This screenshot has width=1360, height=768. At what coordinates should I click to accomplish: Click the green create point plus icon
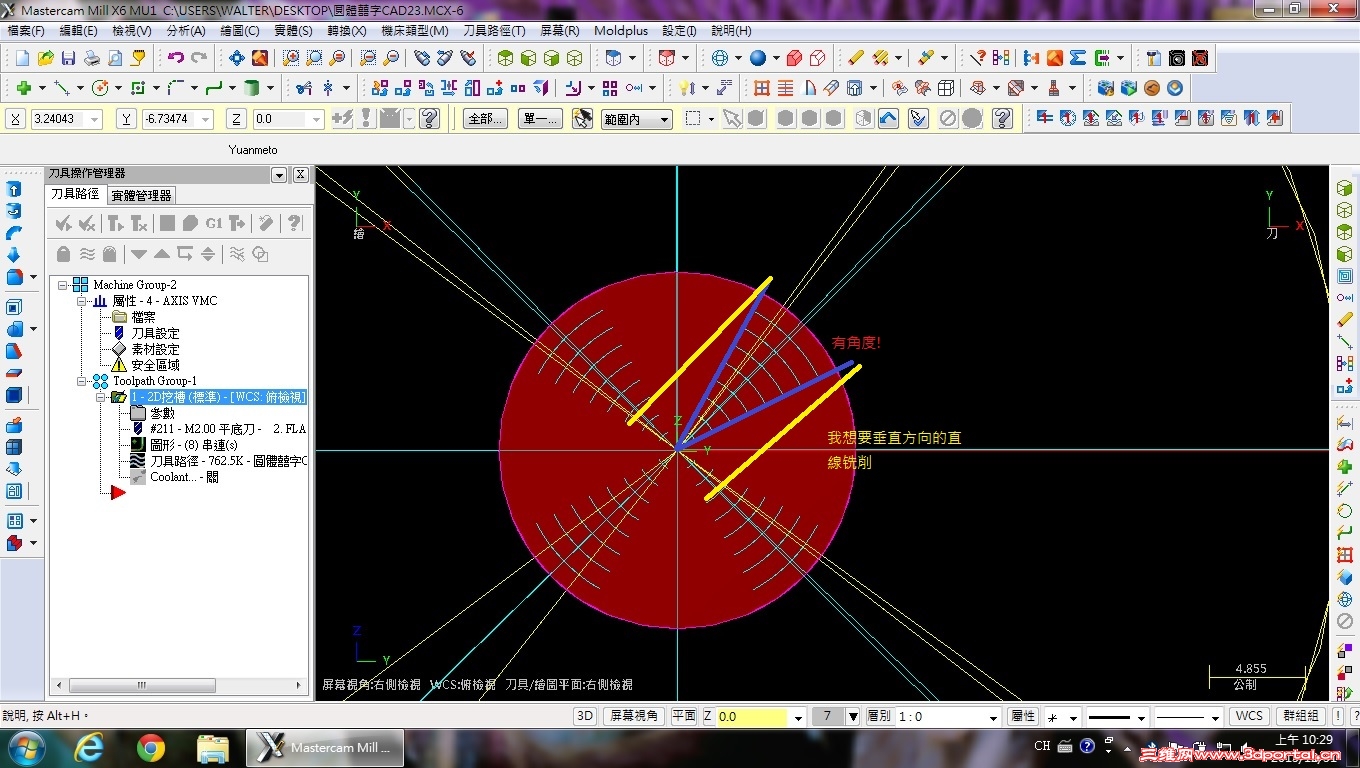22,88
